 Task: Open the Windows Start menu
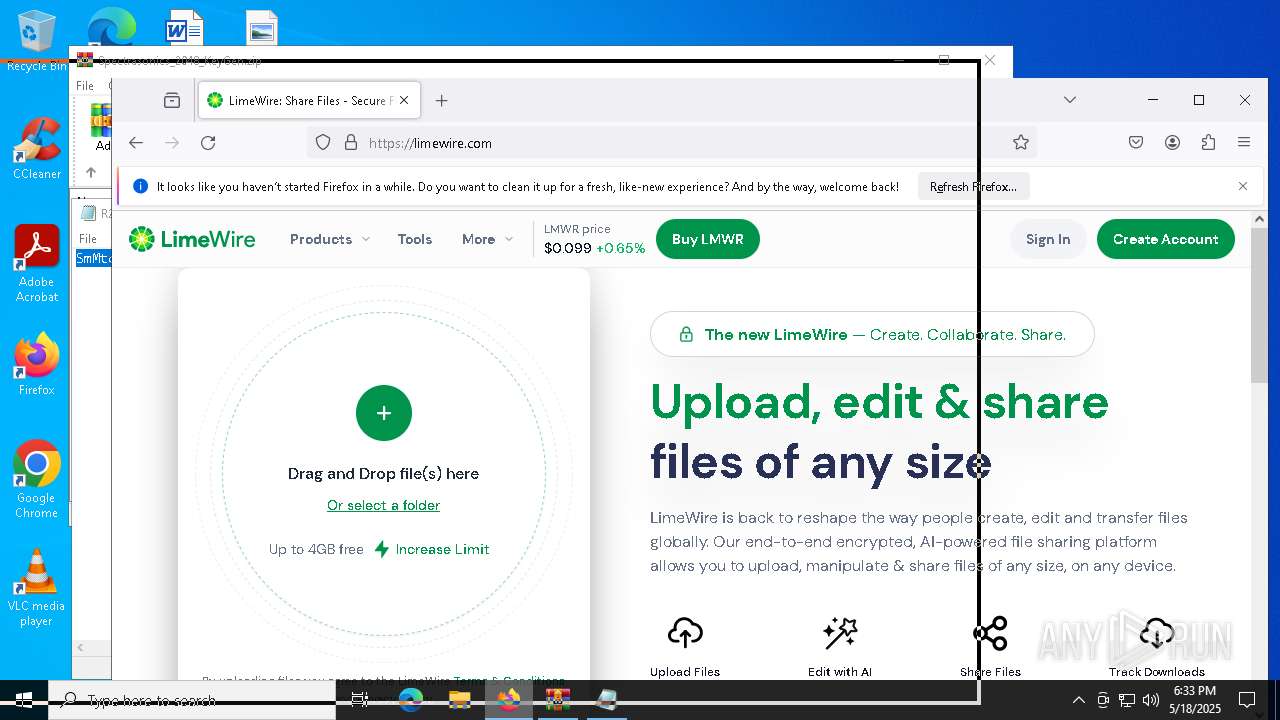click(24, 700)
